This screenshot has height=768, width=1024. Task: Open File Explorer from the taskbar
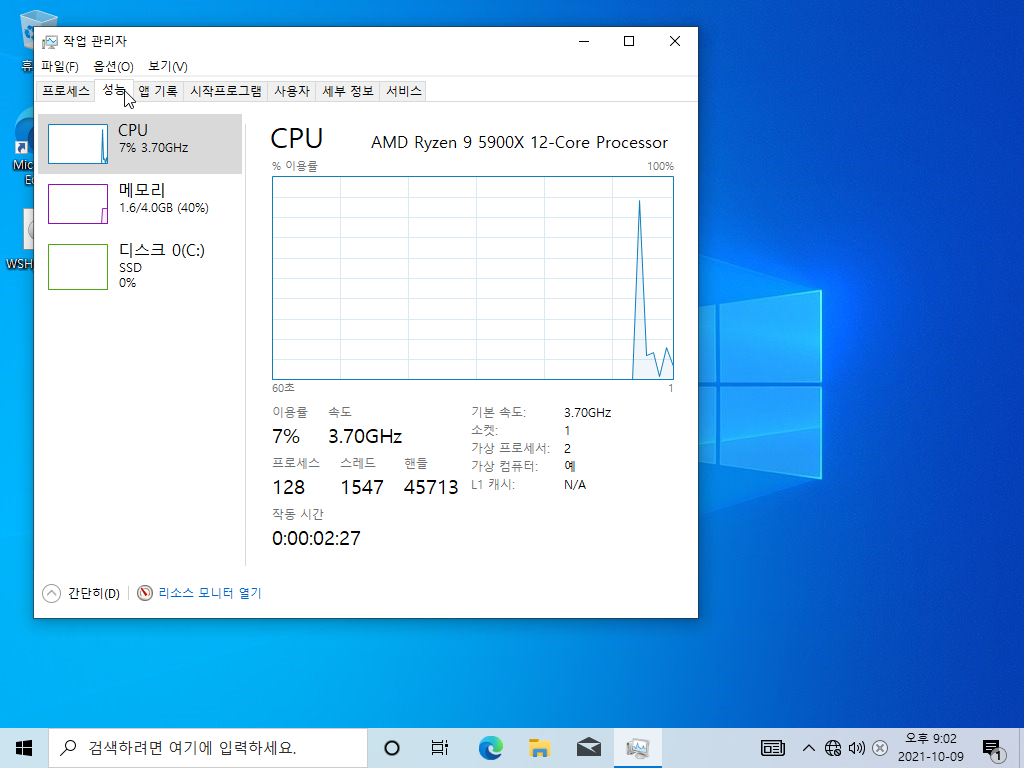click(539, 748)
